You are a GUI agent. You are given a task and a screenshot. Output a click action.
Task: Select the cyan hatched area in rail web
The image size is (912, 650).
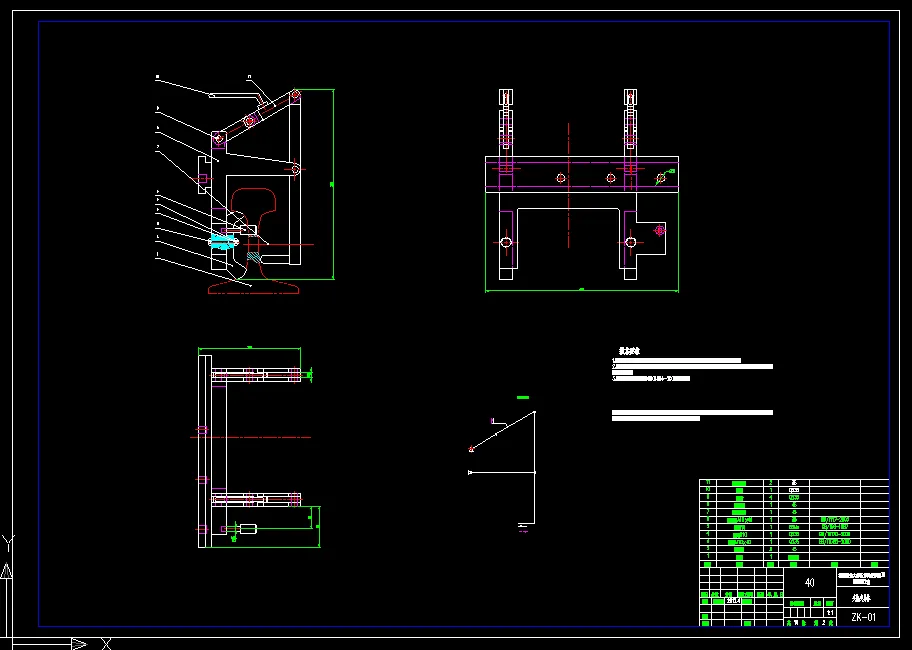(254, 256)
